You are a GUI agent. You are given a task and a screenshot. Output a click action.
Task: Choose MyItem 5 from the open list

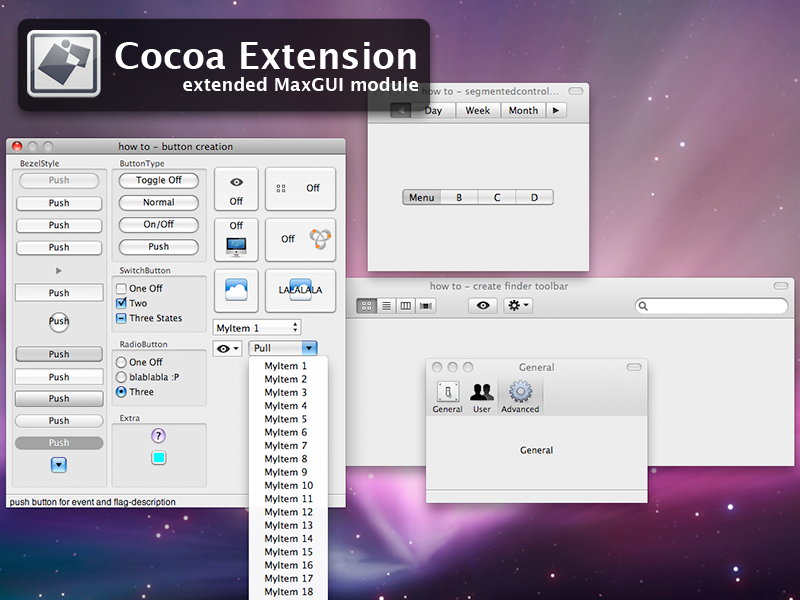288,419
